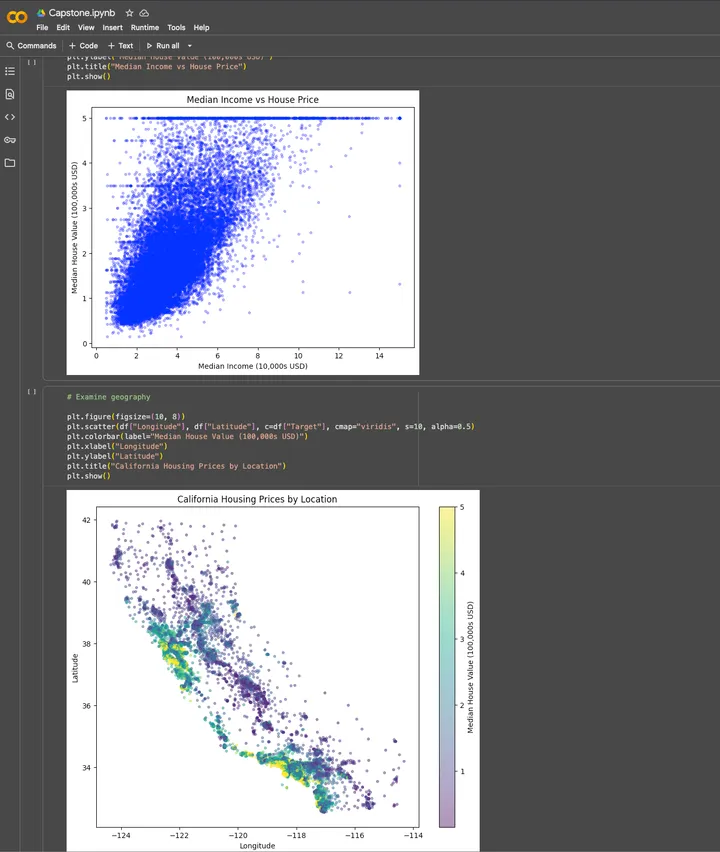This screenshot has width=720, height=852.
Task: Click the cloud save status icon
Action: [144, 12]
